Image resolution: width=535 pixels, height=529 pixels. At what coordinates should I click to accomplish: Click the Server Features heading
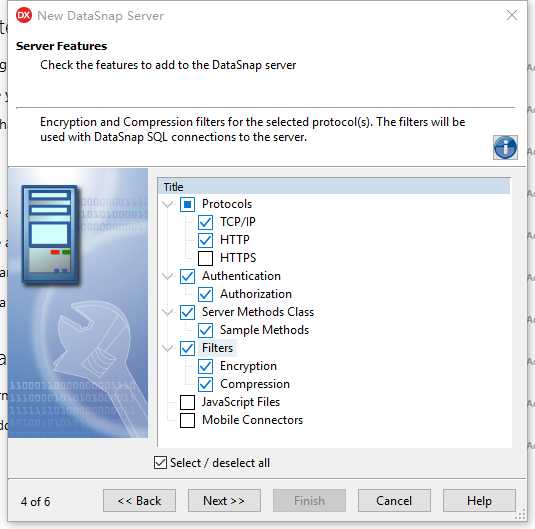click(x=61, y=46)
